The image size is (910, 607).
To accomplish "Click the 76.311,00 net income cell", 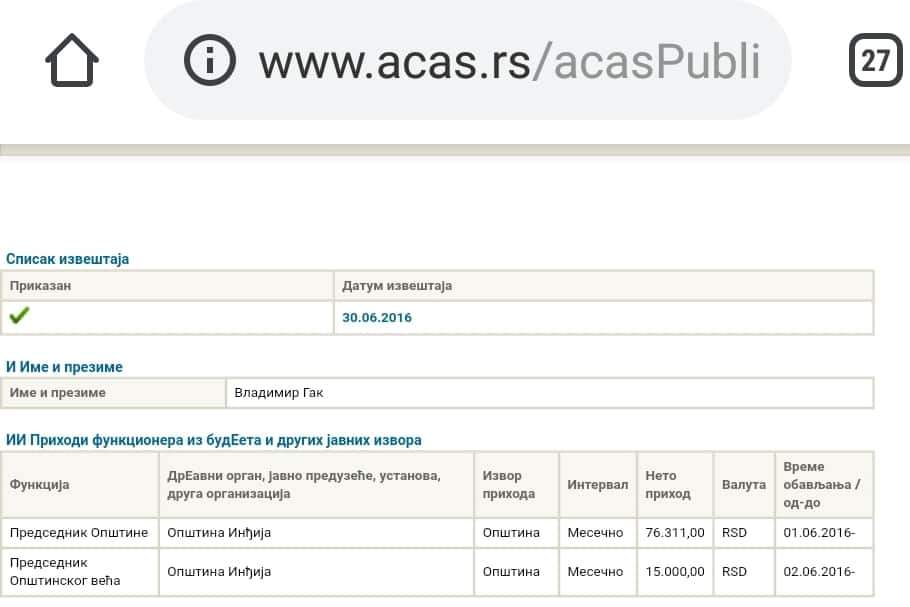I will (x=675, y=533).
